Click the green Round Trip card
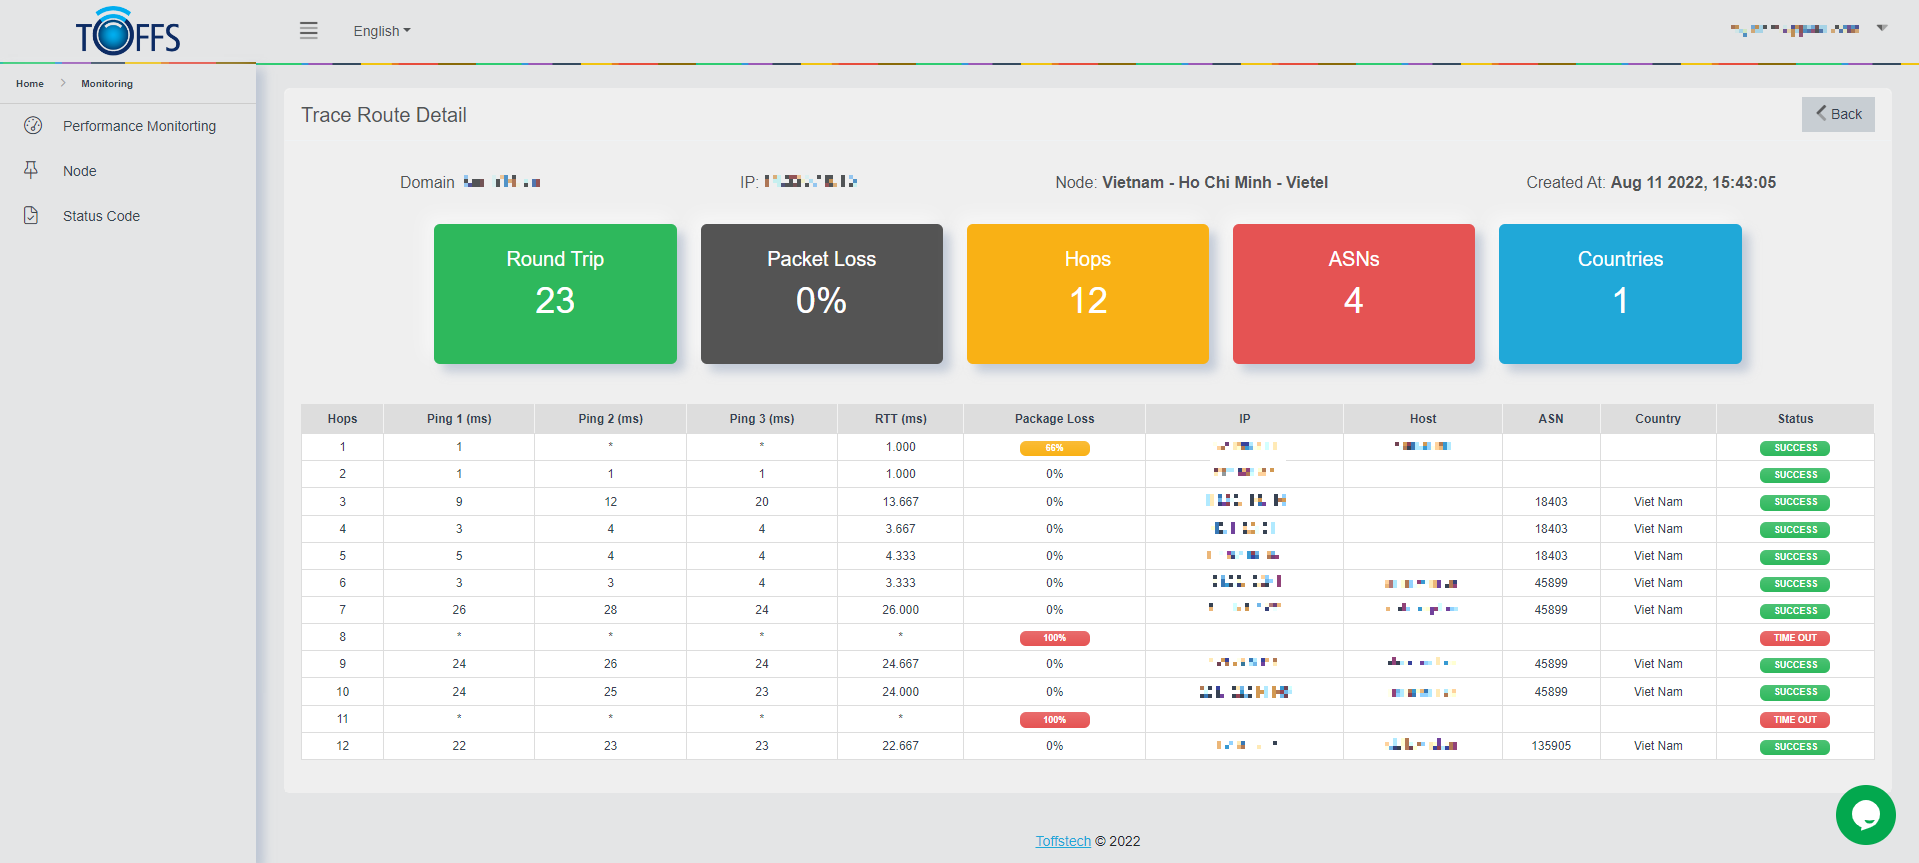Image resolution: width=1919 pixels, height=863 pixels. 555,294
